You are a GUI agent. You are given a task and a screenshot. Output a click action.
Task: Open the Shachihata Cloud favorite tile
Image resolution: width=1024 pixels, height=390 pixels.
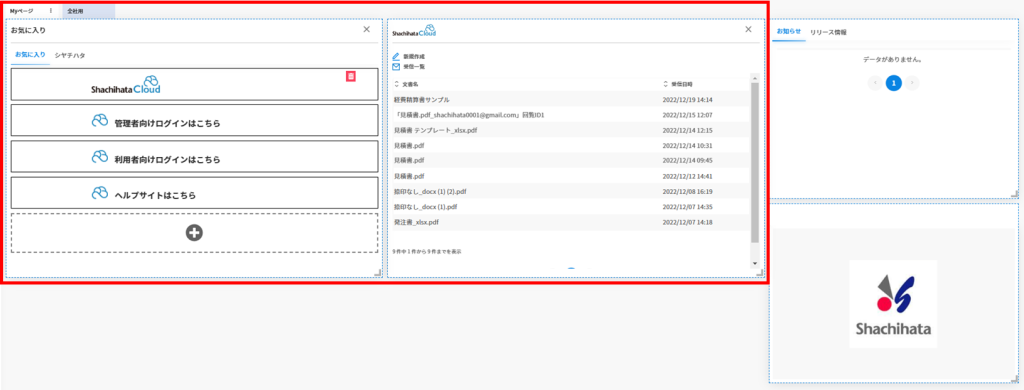[x=195, y=84]
